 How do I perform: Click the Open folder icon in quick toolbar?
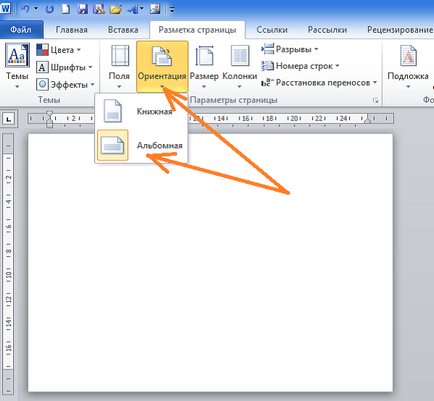pyautogui.click(x=115, y=9)
